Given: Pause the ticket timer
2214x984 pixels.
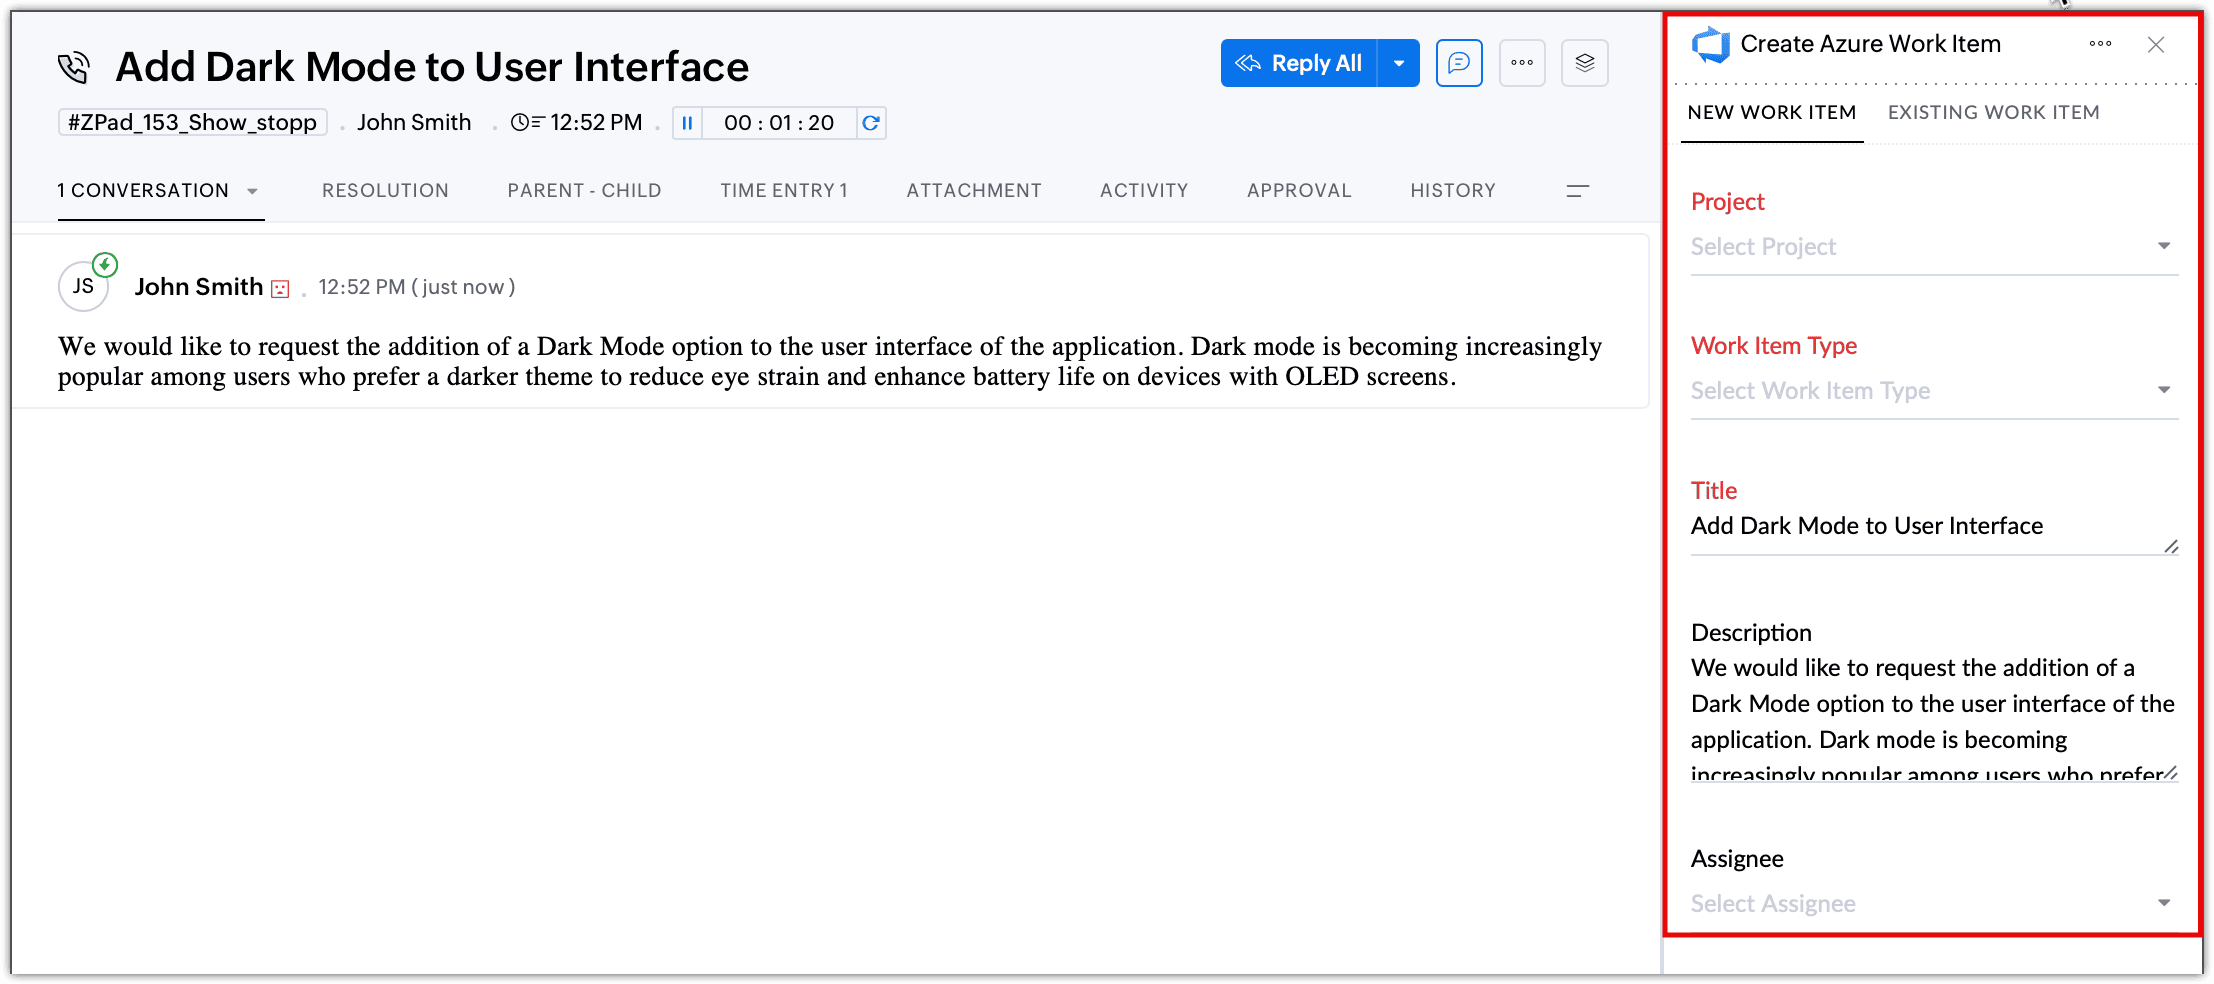Looking at the screenshot, I should pyautogui.click(x=687, y=123).
